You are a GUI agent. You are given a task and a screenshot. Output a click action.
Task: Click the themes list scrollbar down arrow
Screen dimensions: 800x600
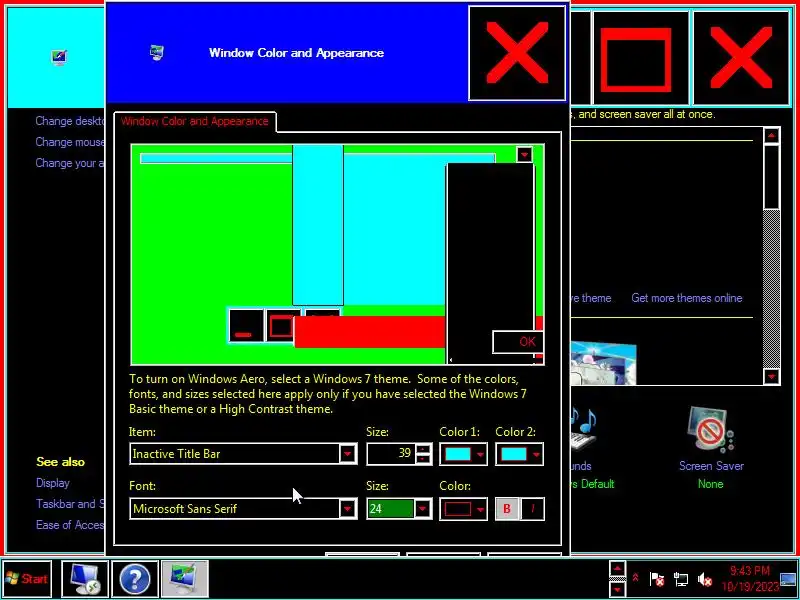click(x=771, y=377)
